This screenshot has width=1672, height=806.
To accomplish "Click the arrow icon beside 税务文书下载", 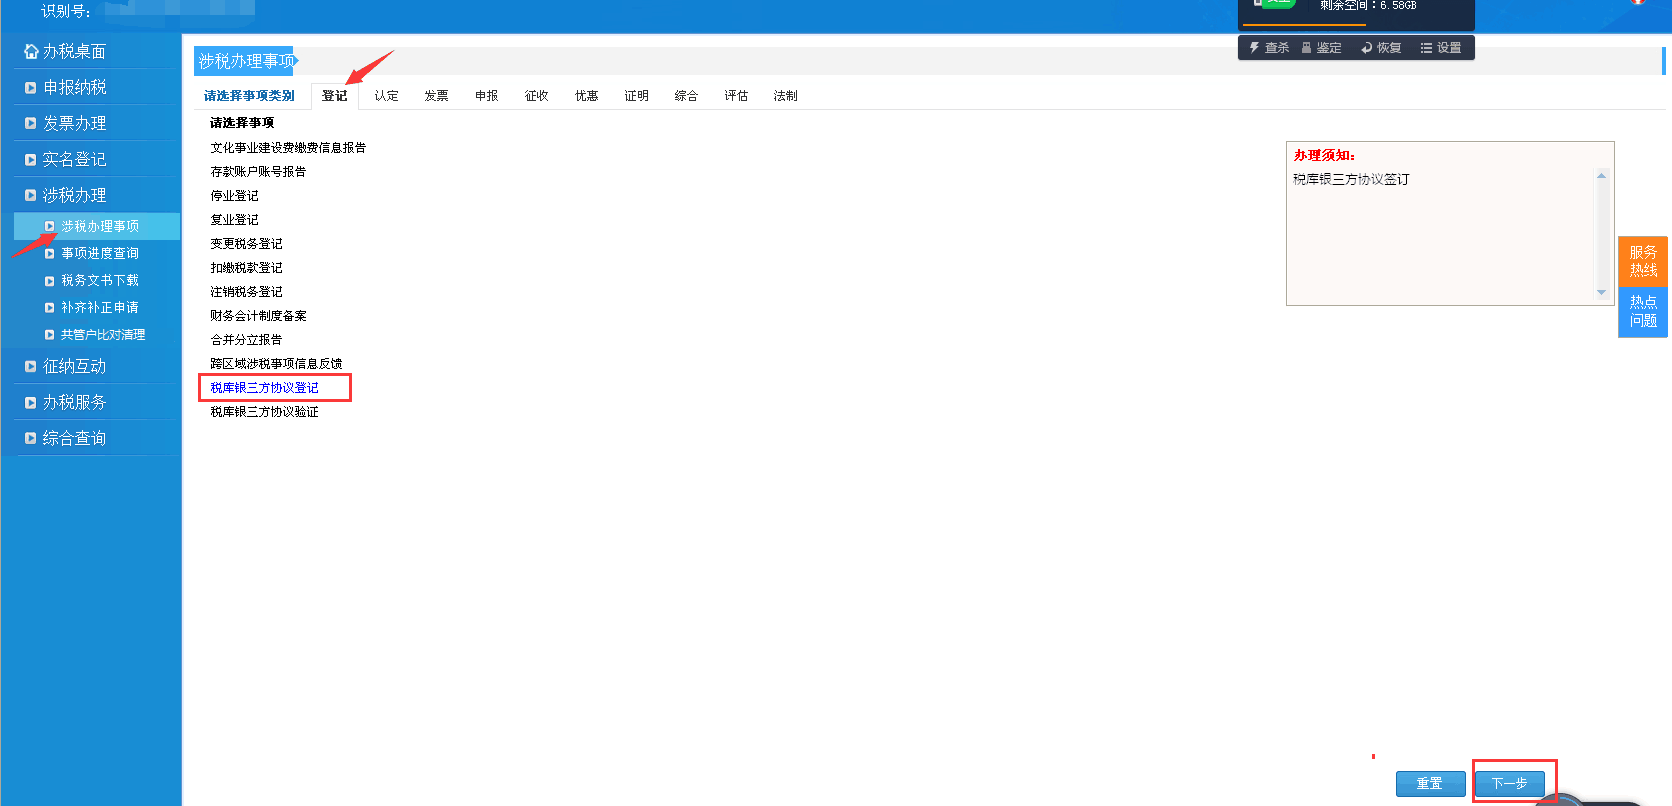I will (49, 281).
